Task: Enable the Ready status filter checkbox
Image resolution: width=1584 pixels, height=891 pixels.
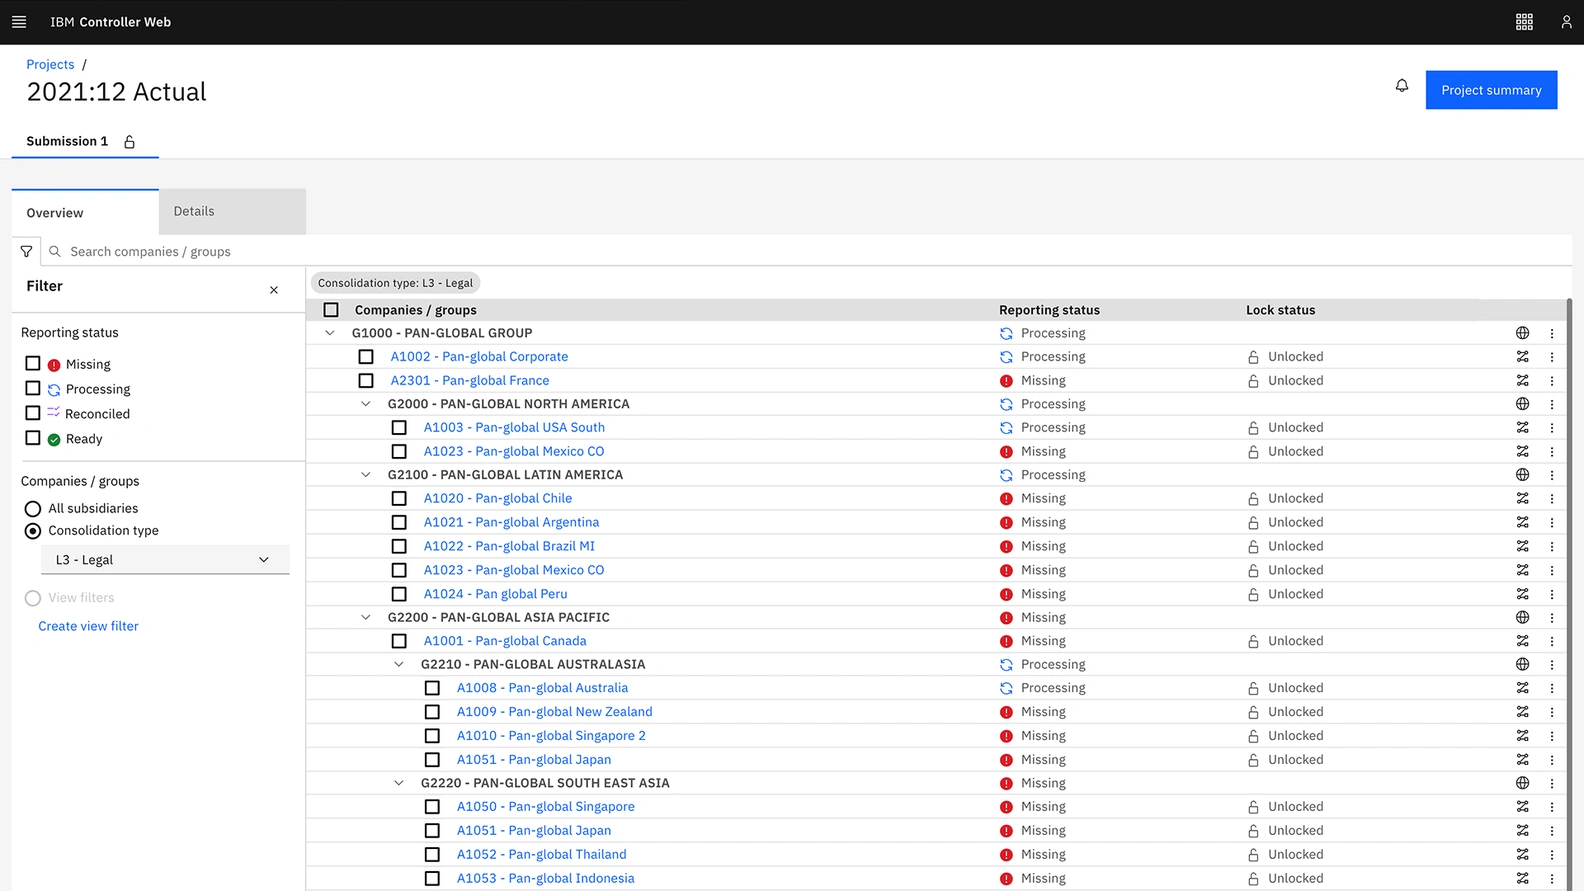Action: [33, 438]
